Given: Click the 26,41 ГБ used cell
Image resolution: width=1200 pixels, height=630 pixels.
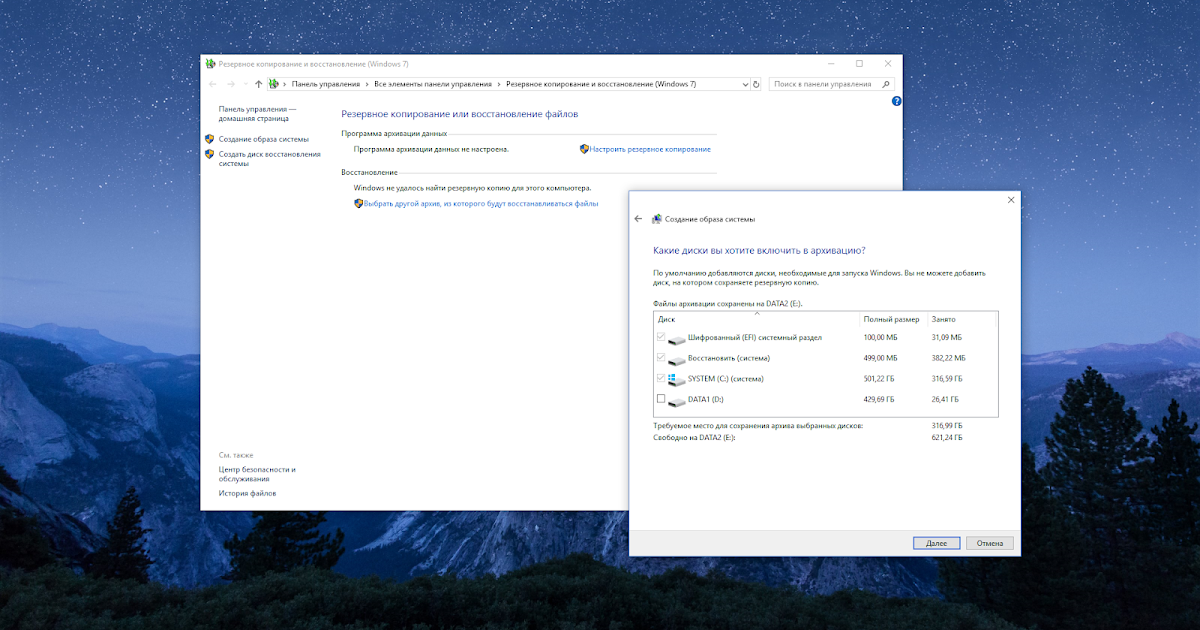Looking at the screenshot, I should tap(945, 400).
